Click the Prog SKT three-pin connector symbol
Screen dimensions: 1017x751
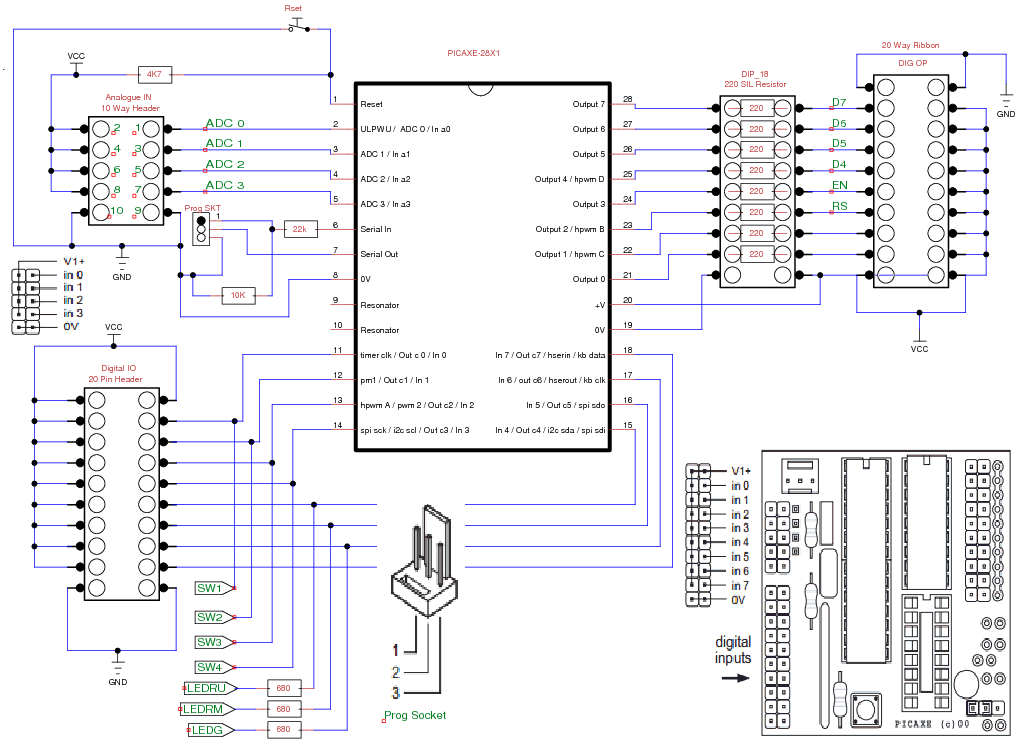coord(201,230)
